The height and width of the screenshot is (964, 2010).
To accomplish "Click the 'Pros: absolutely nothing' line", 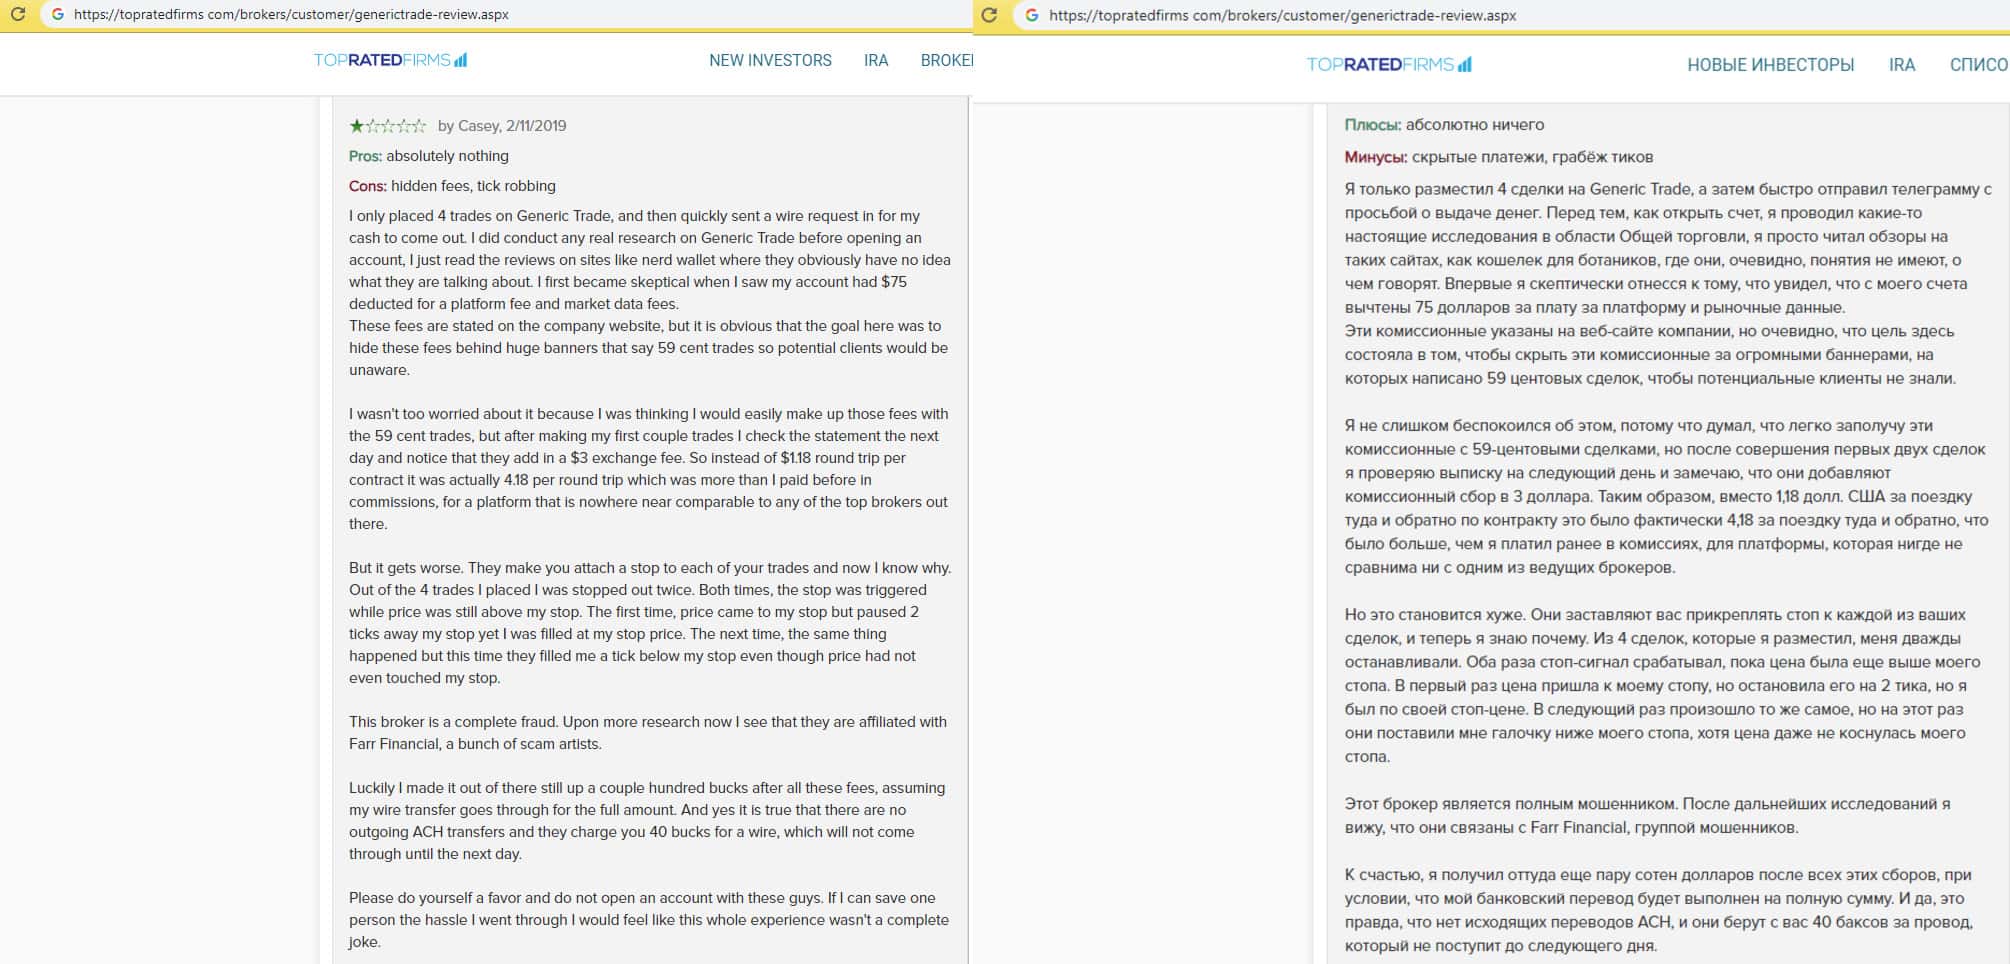I will click(429, 156).
